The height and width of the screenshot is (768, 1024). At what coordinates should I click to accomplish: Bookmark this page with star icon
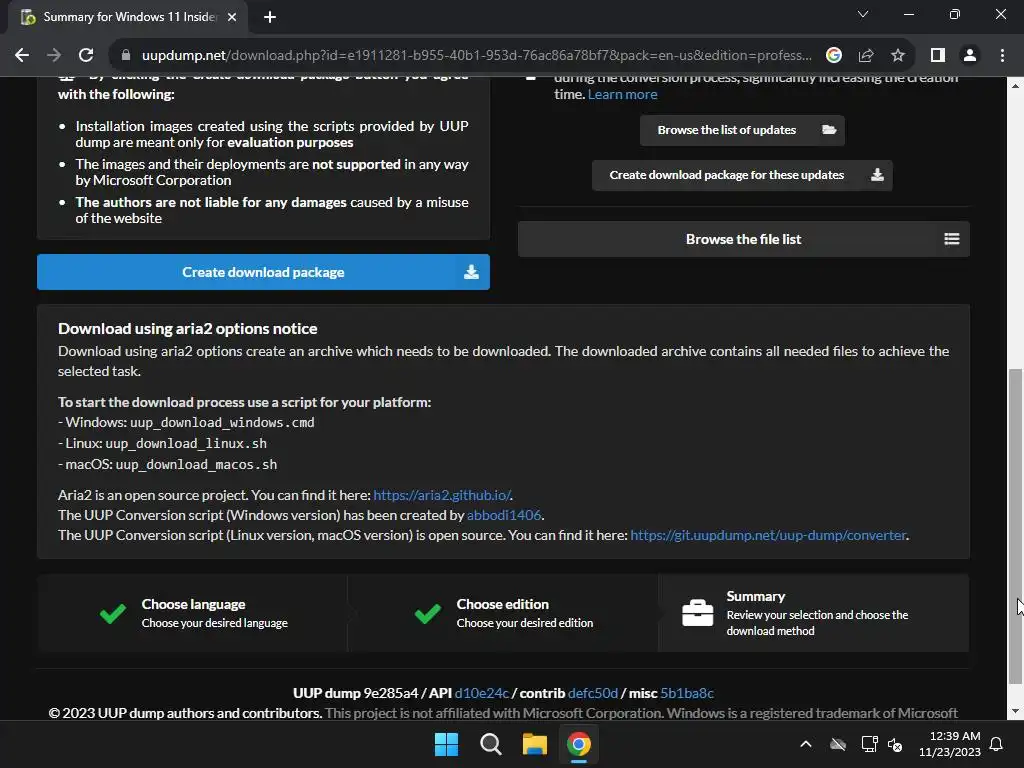(898, 56)
